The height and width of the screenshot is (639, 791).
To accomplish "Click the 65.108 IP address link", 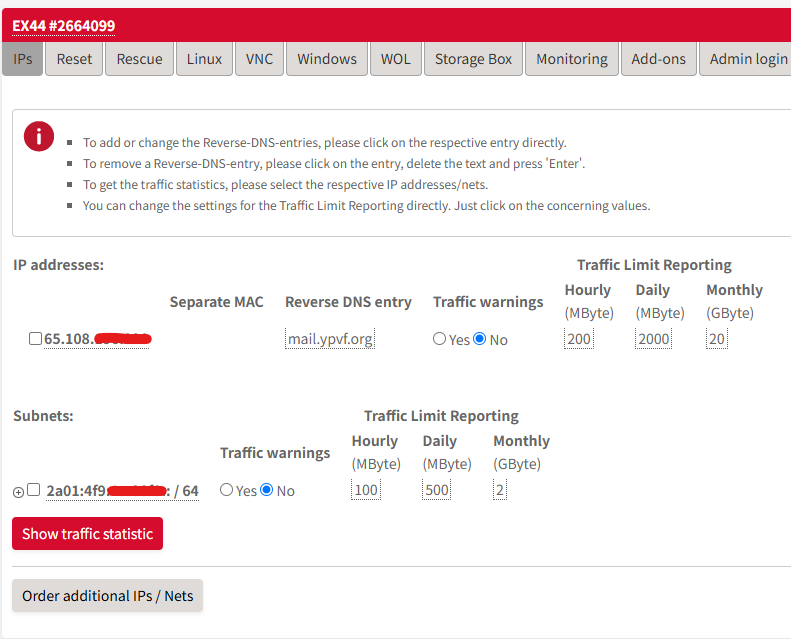I will (97, 339).
